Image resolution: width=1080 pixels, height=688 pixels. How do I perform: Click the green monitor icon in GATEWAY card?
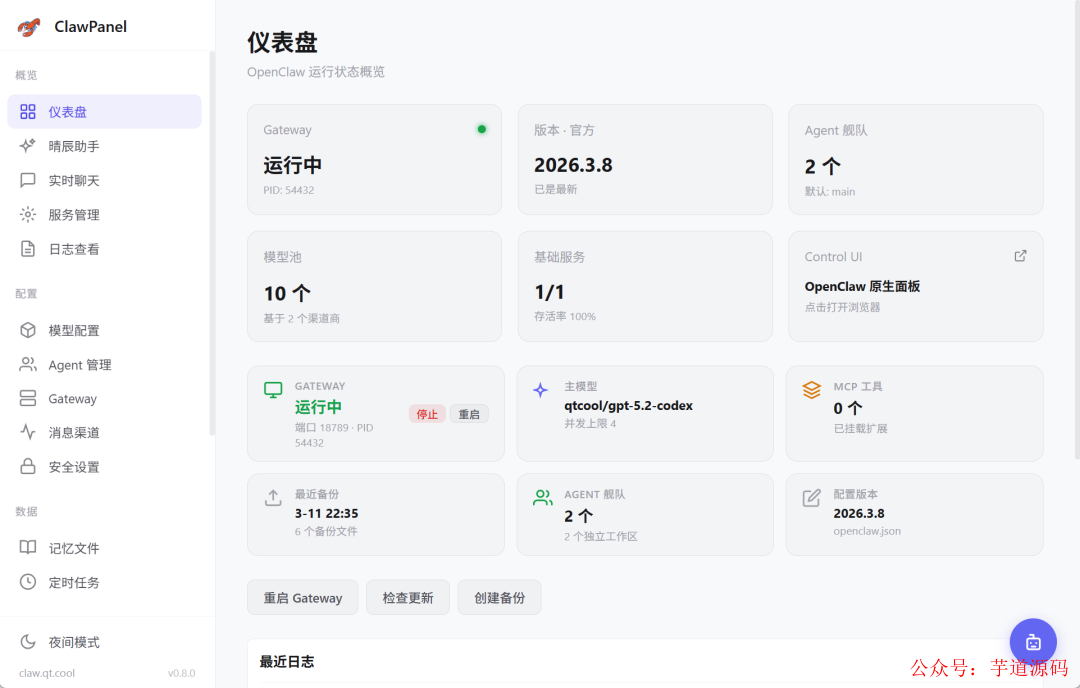pyautogui.click(x=273, y=390)
